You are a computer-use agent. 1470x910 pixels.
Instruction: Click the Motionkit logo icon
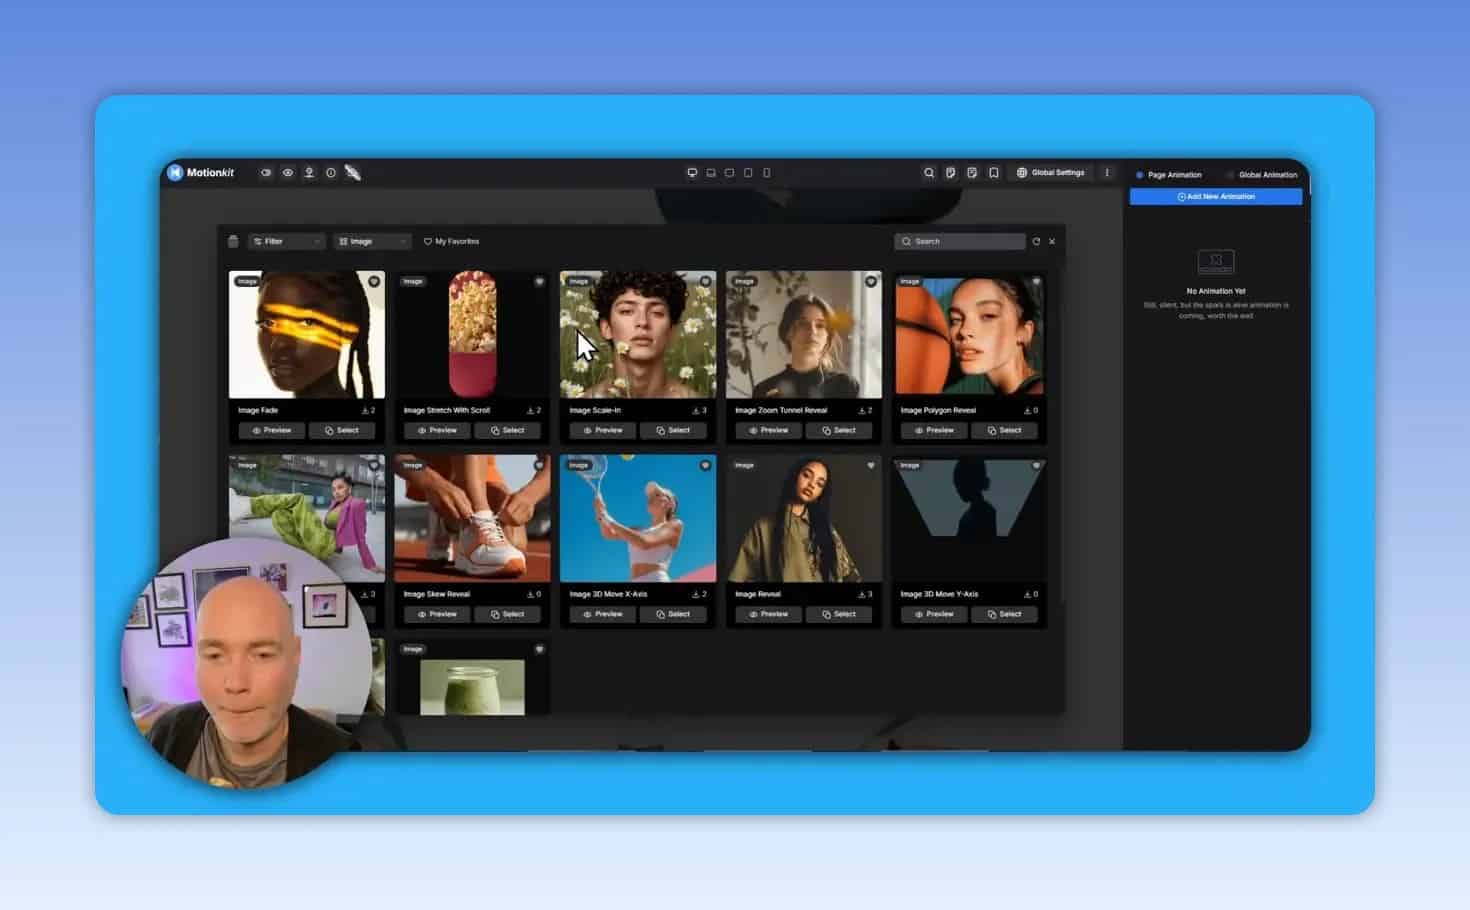175,172
